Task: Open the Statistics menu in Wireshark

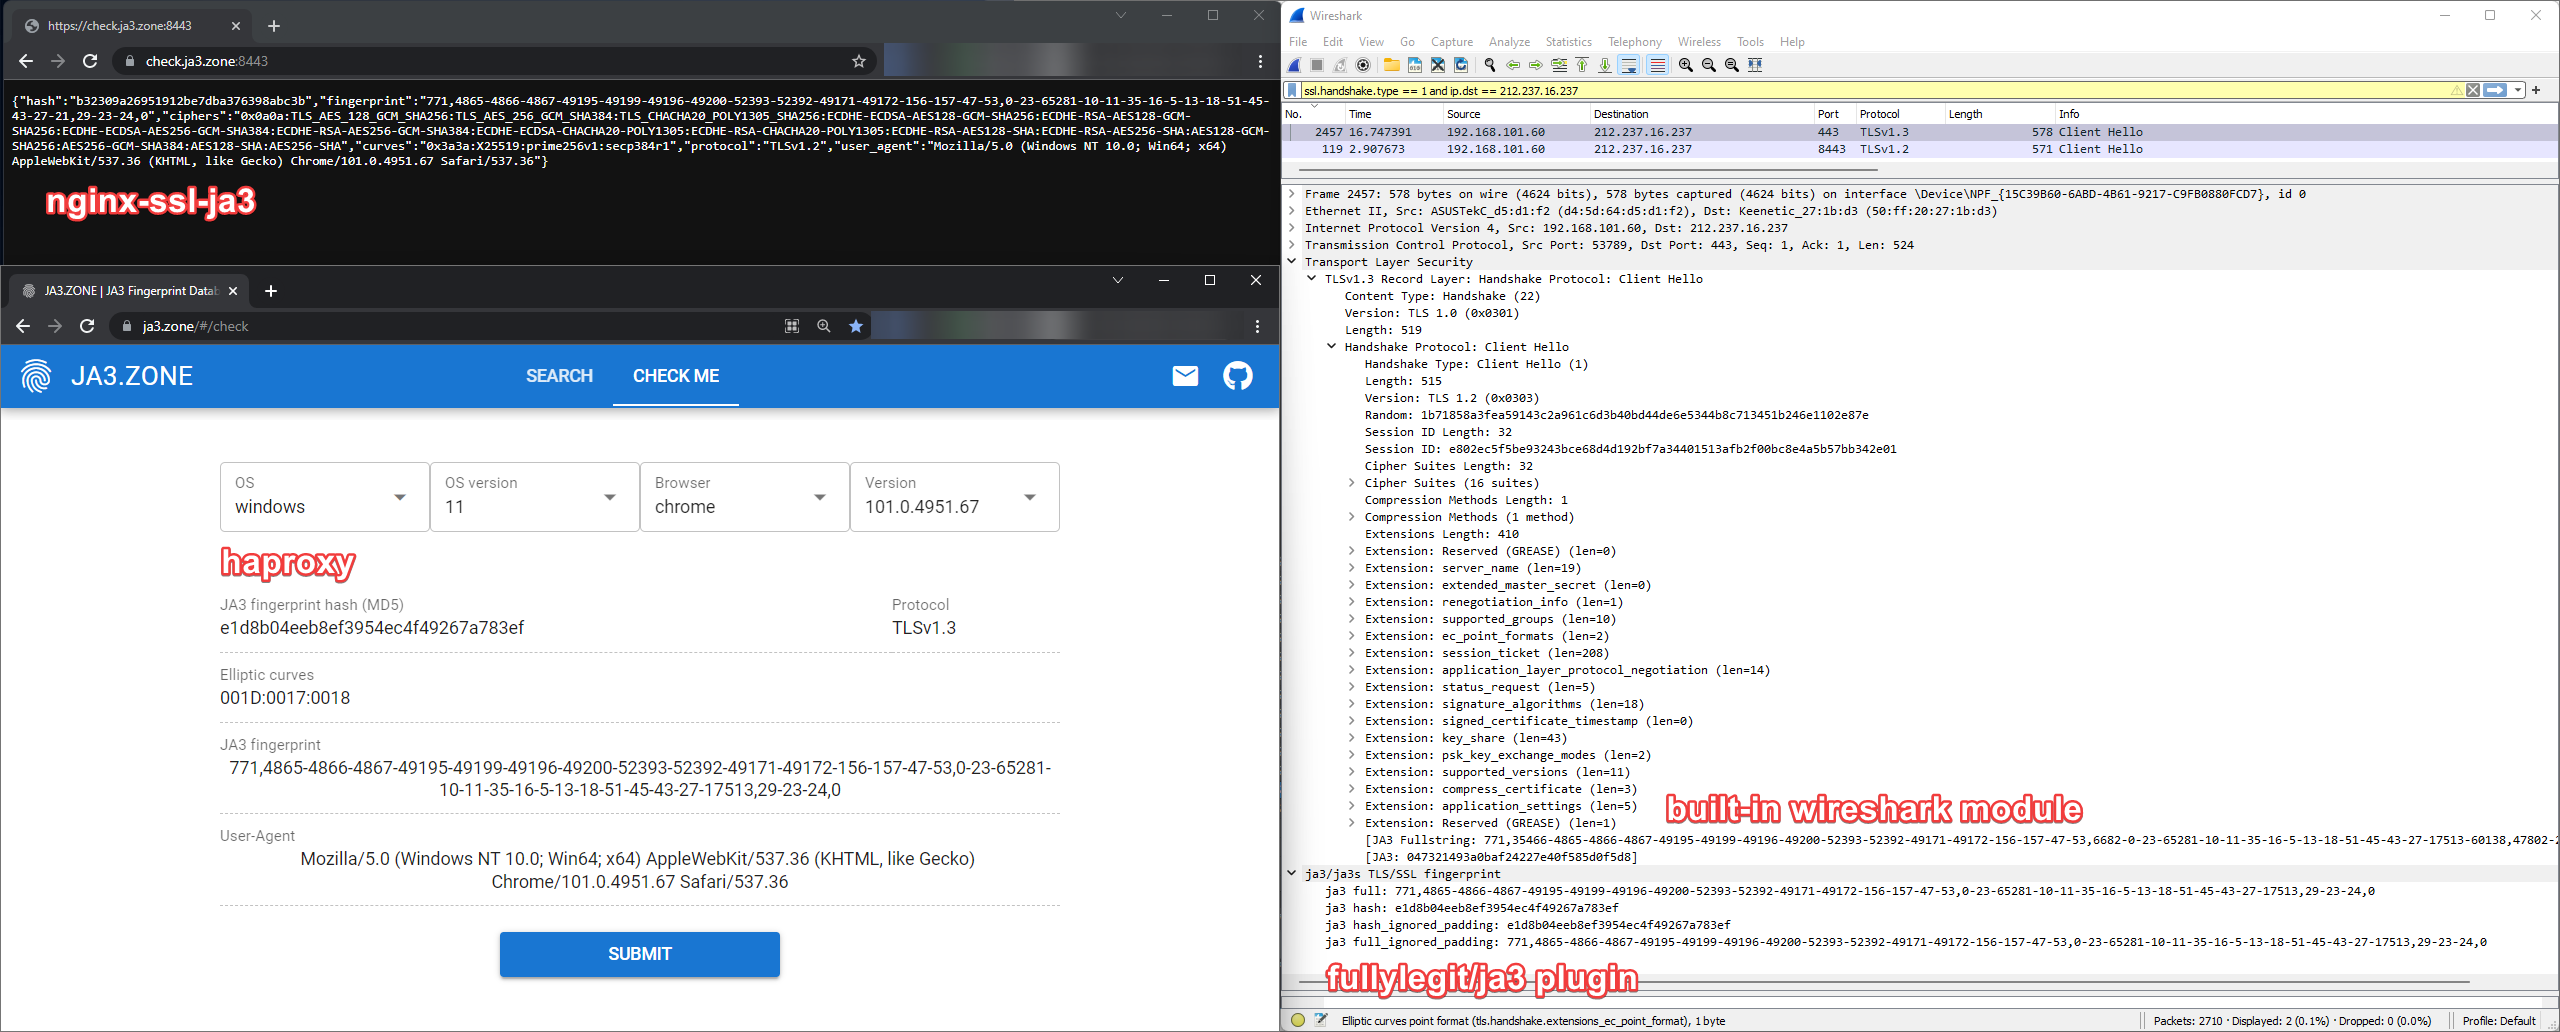Action: (x=1568, y=42)
